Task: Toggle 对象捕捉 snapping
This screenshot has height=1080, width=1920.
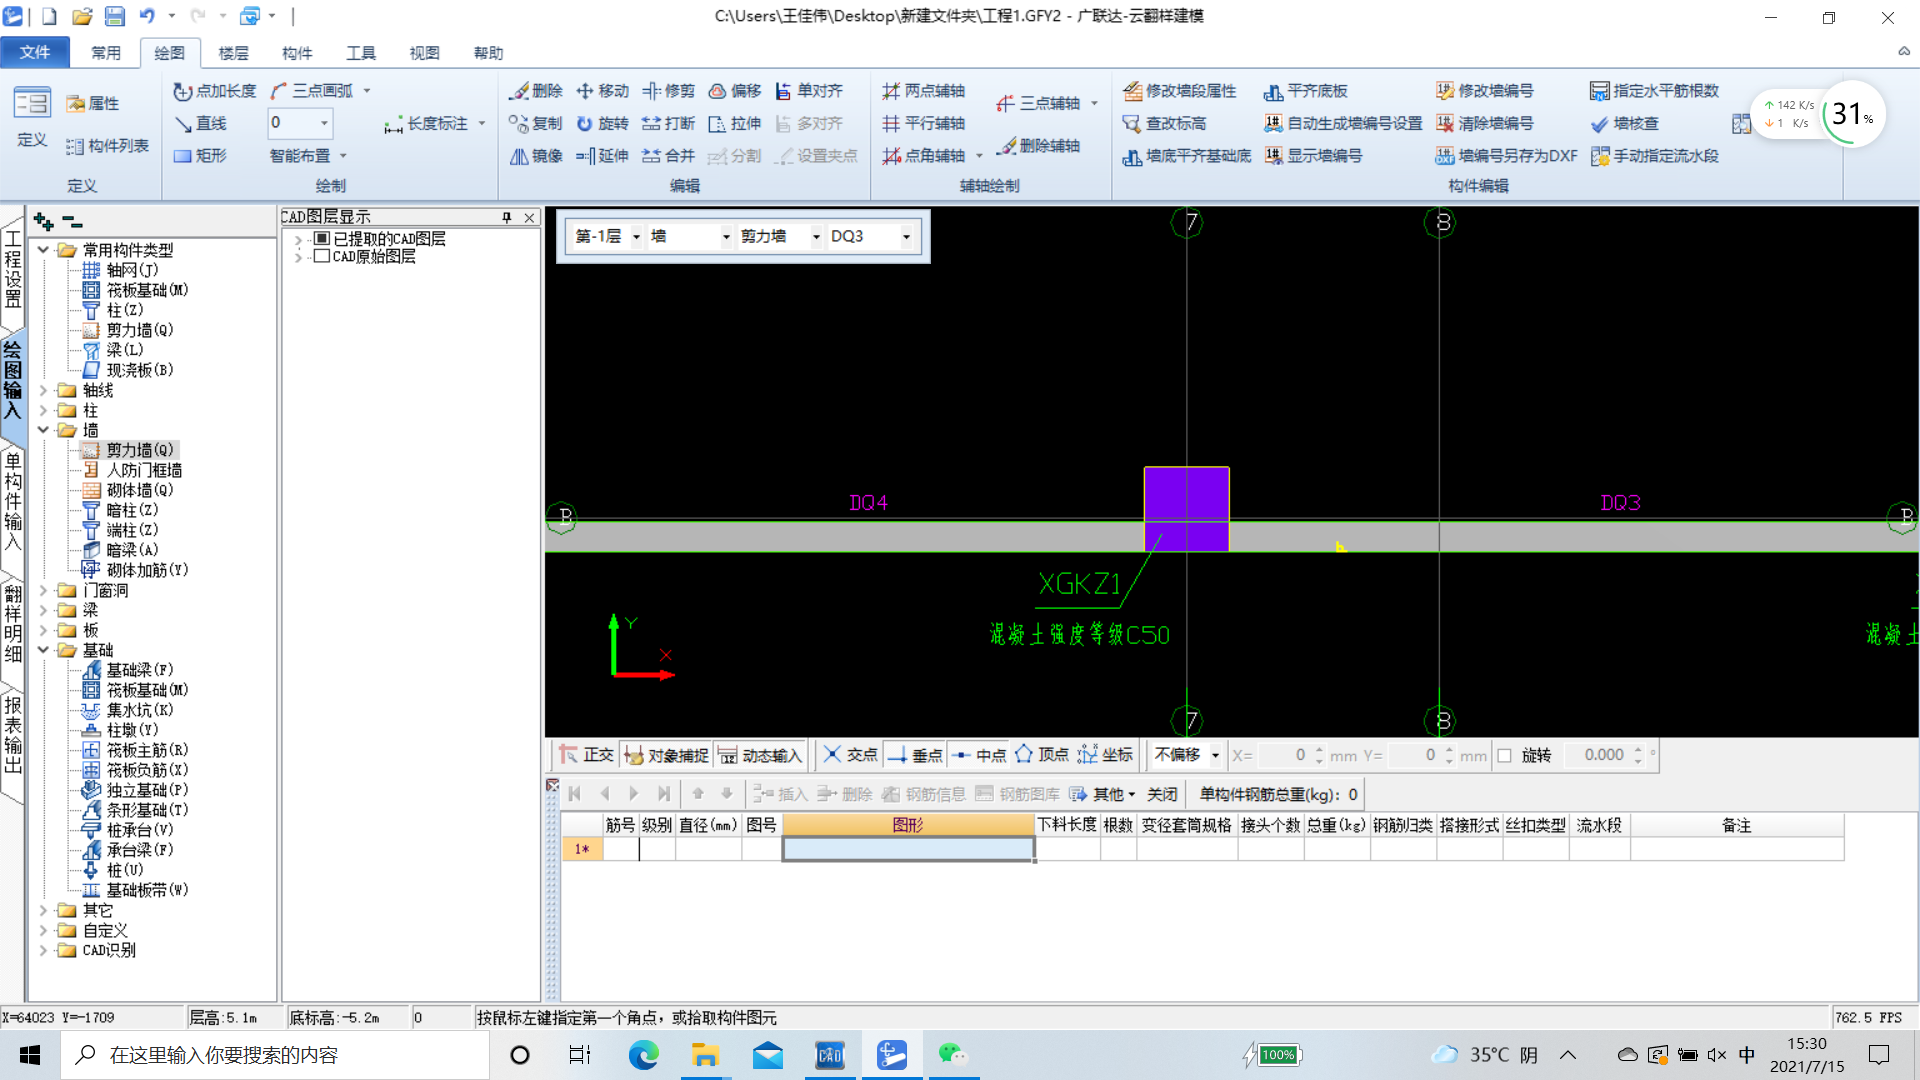Action: click(666, 755)
